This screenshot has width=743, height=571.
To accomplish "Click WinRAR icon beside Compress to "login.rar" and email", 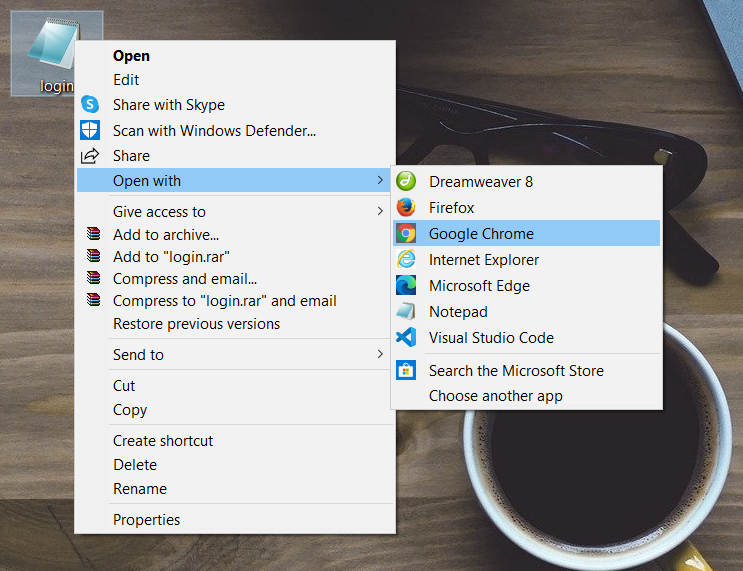I will tap(93, 300).
